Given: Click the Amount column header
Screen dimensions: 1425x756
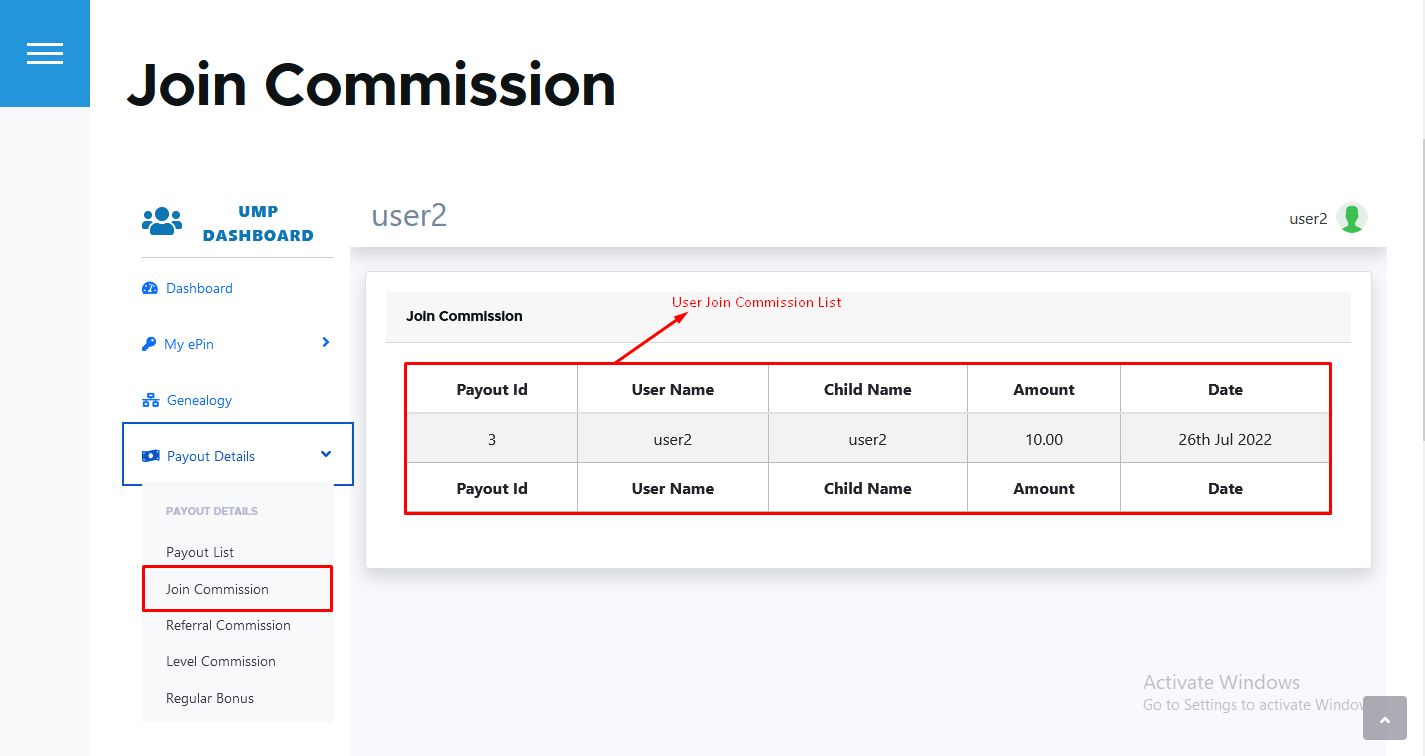Looking at the screenshot, I should tap(1044, 390).
